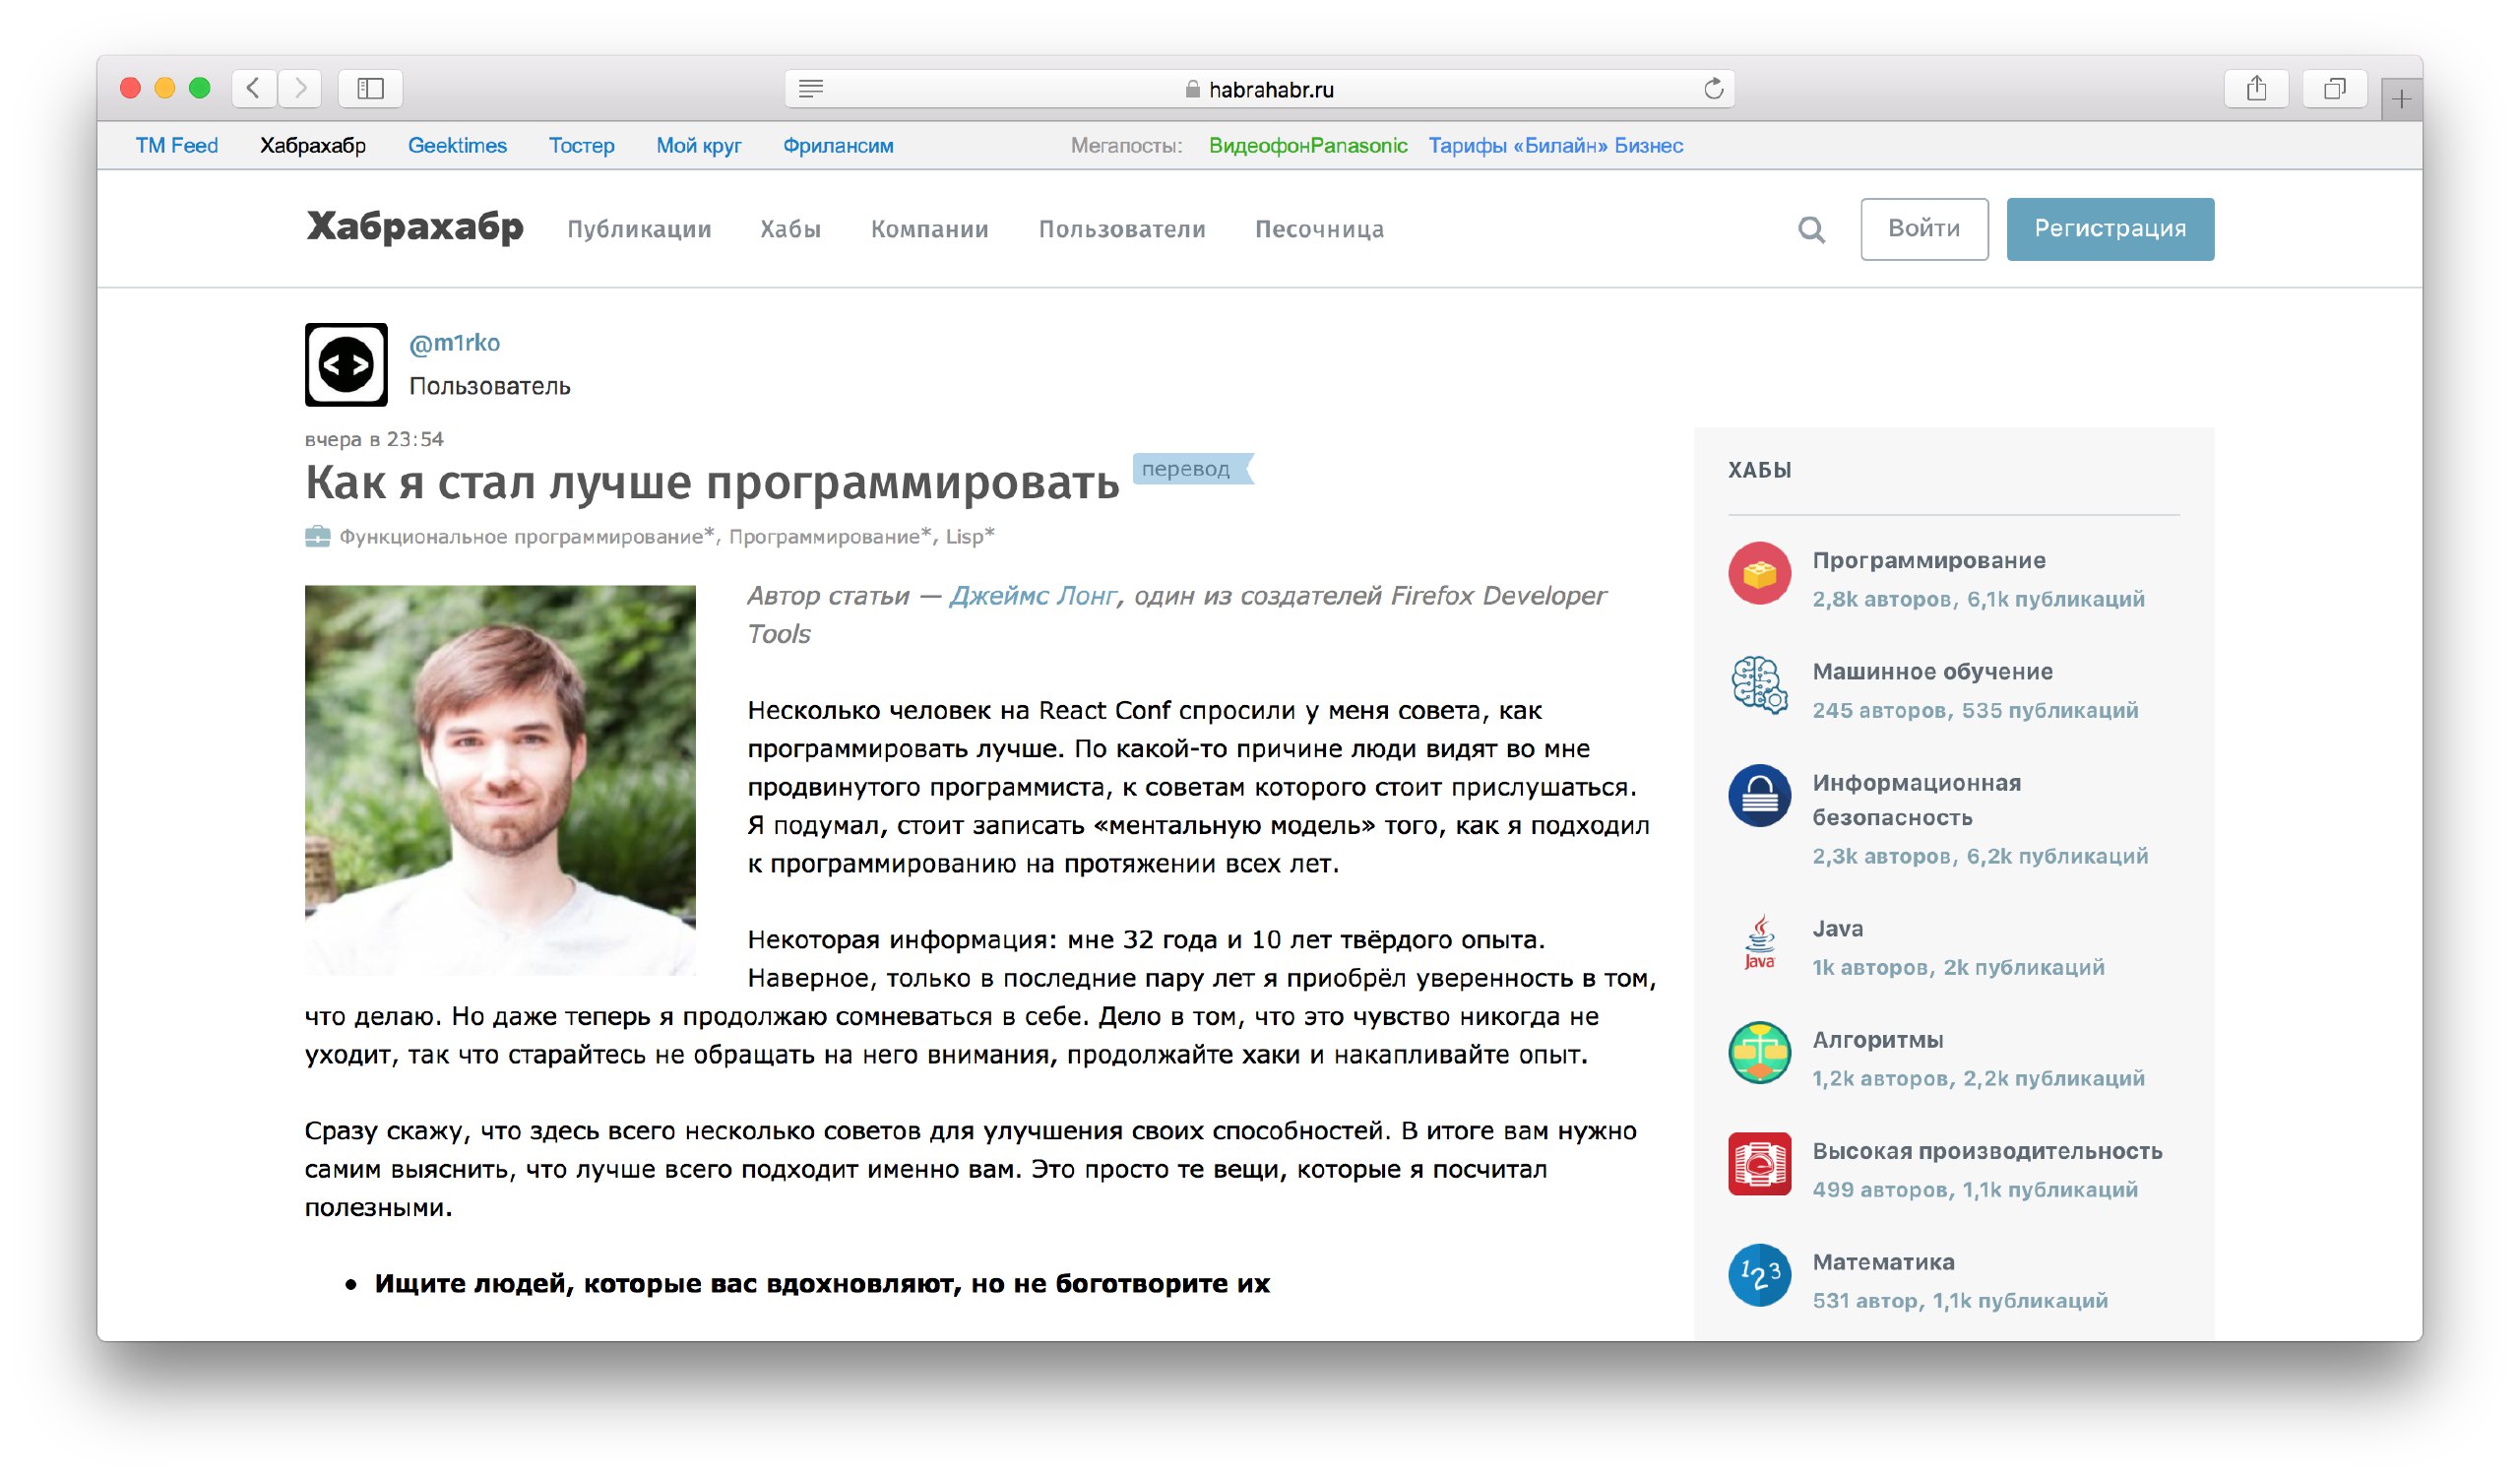Screen dimensions: 2520x1480
Task: Click the Войти login button
Action: (1923, 229)
